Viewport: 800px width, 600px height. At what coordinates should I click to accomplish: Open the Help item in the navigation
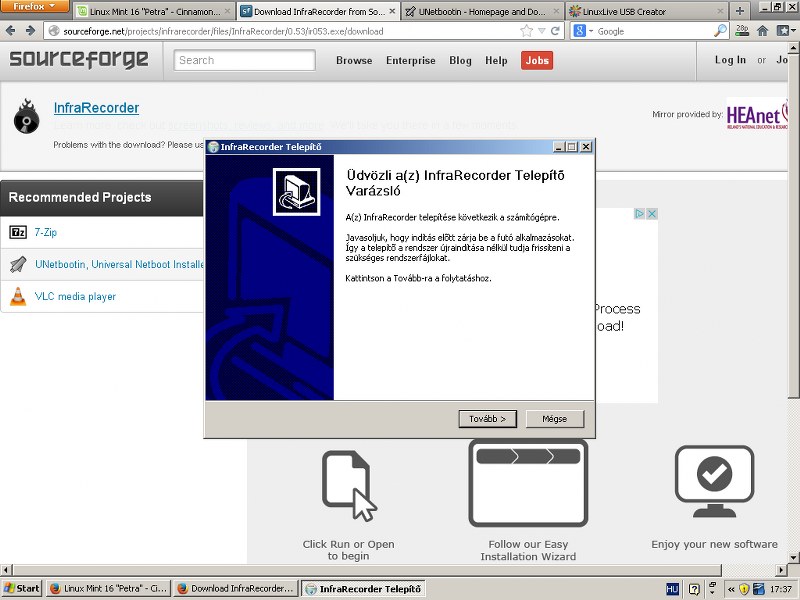[496, 60]
